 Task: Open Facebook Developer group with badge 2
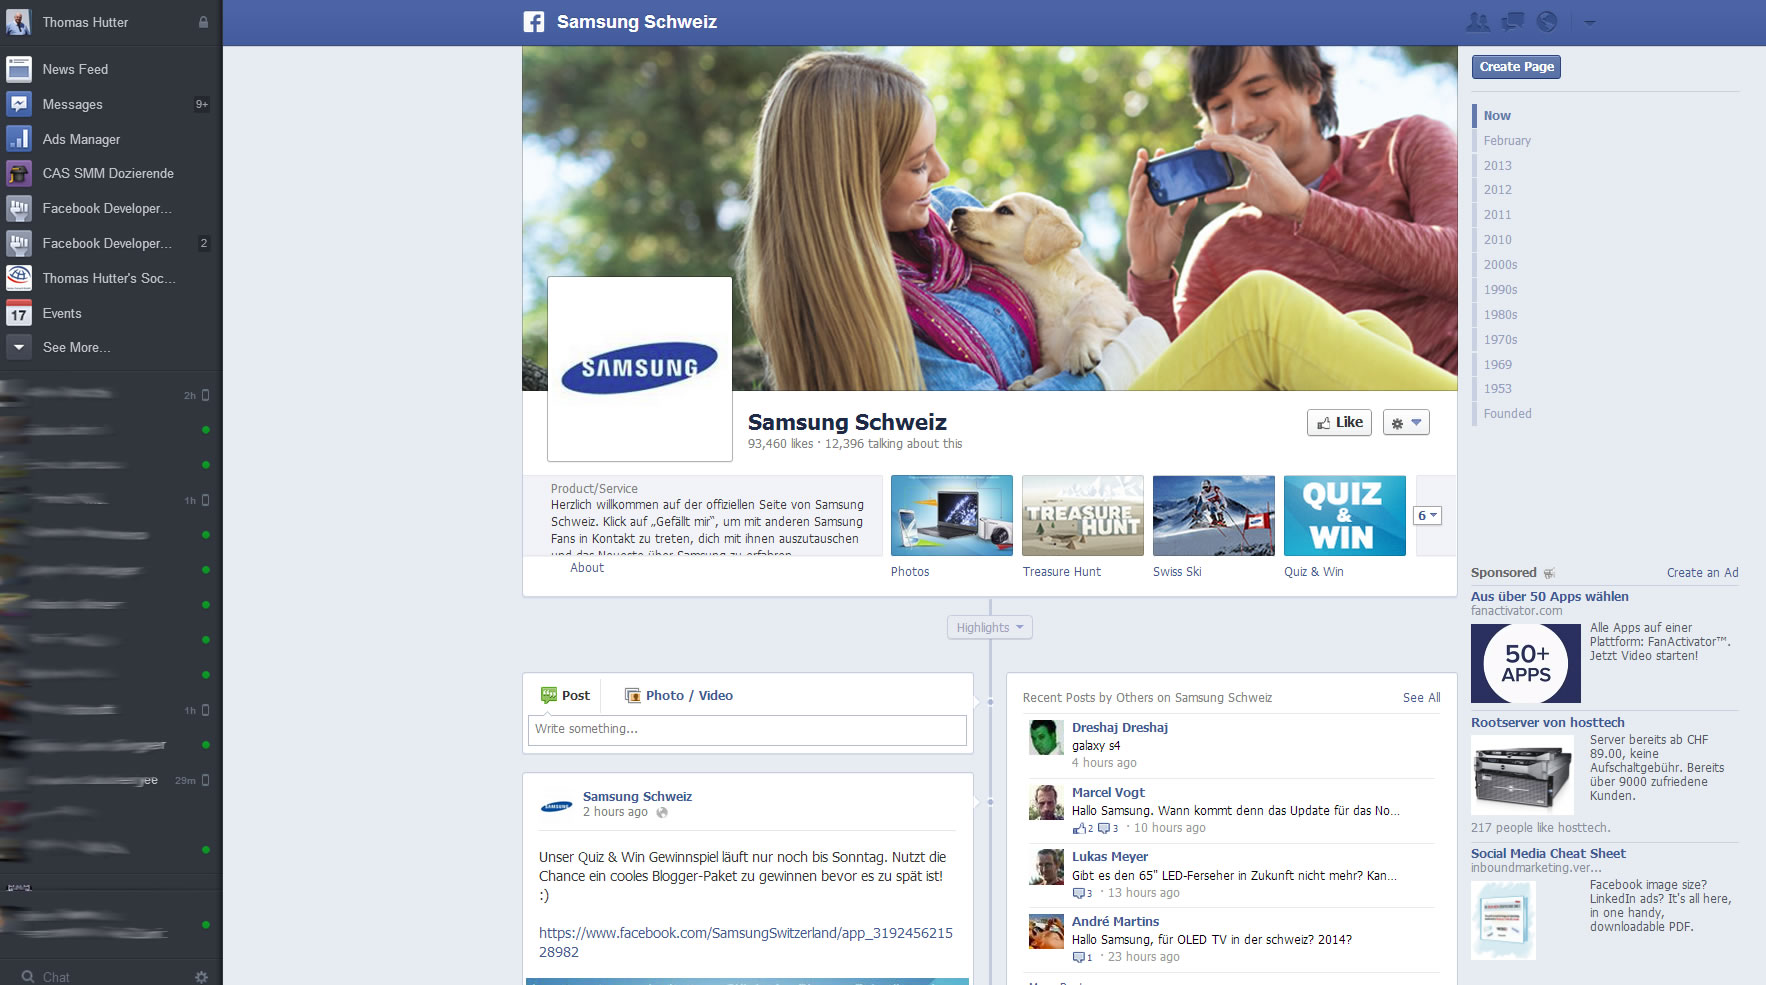(110, 243)
